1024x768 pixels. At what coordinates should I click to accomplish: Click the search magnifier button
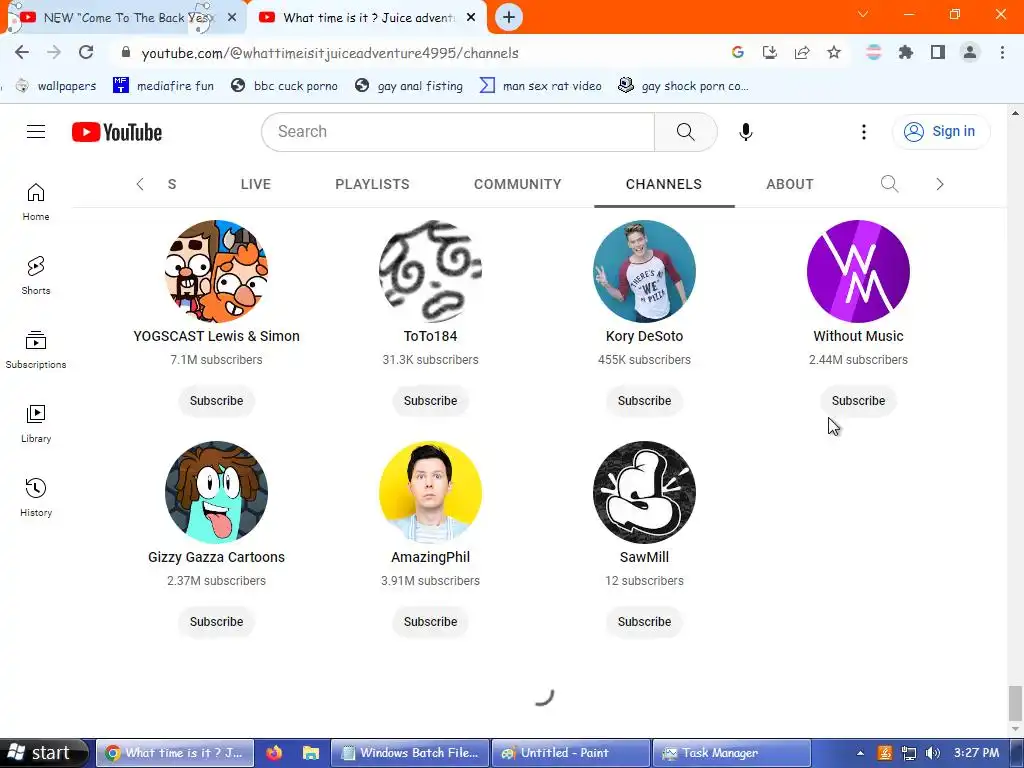pos(686,131)
